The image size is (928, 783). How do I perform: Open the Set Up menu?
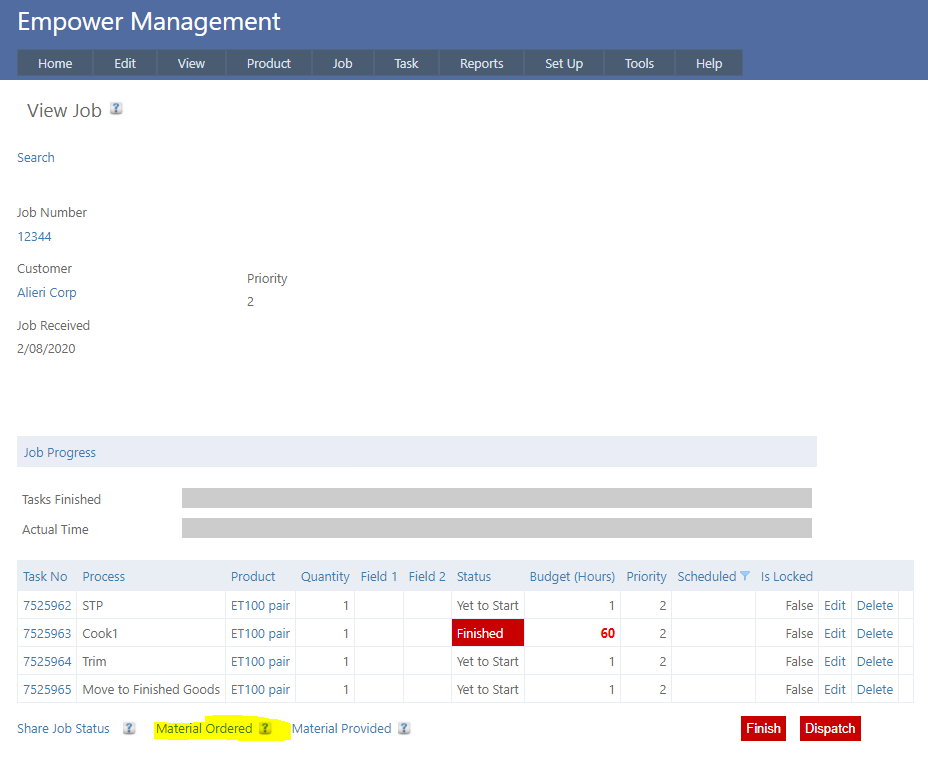pos(563,63)
